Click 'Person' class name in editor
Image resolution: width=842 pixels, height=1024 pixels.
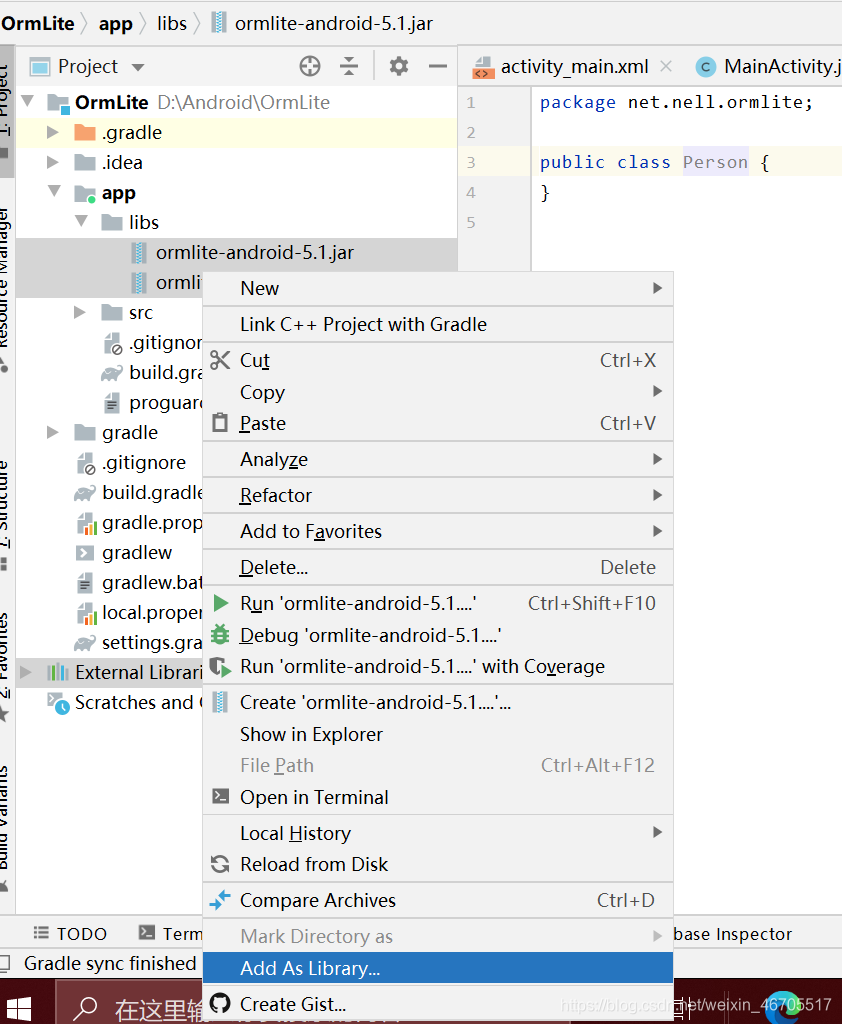click(715, 162)
